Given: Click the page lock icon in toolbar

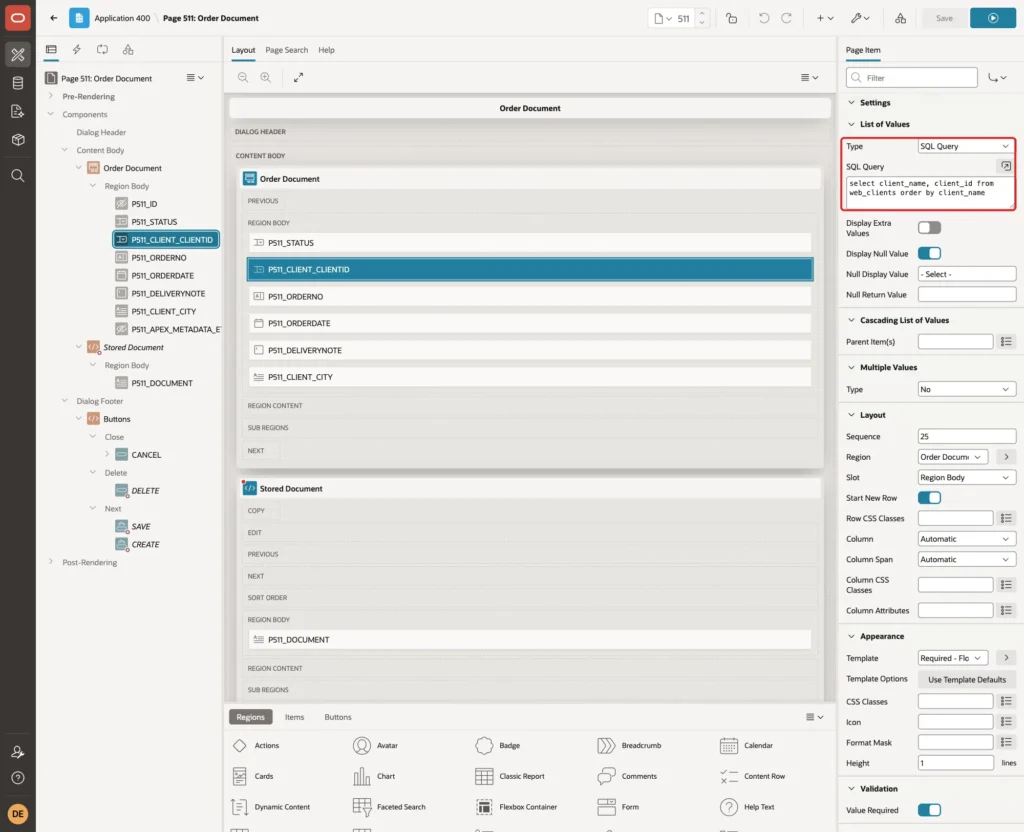Looking at the screenshot, I should [731, 18].
